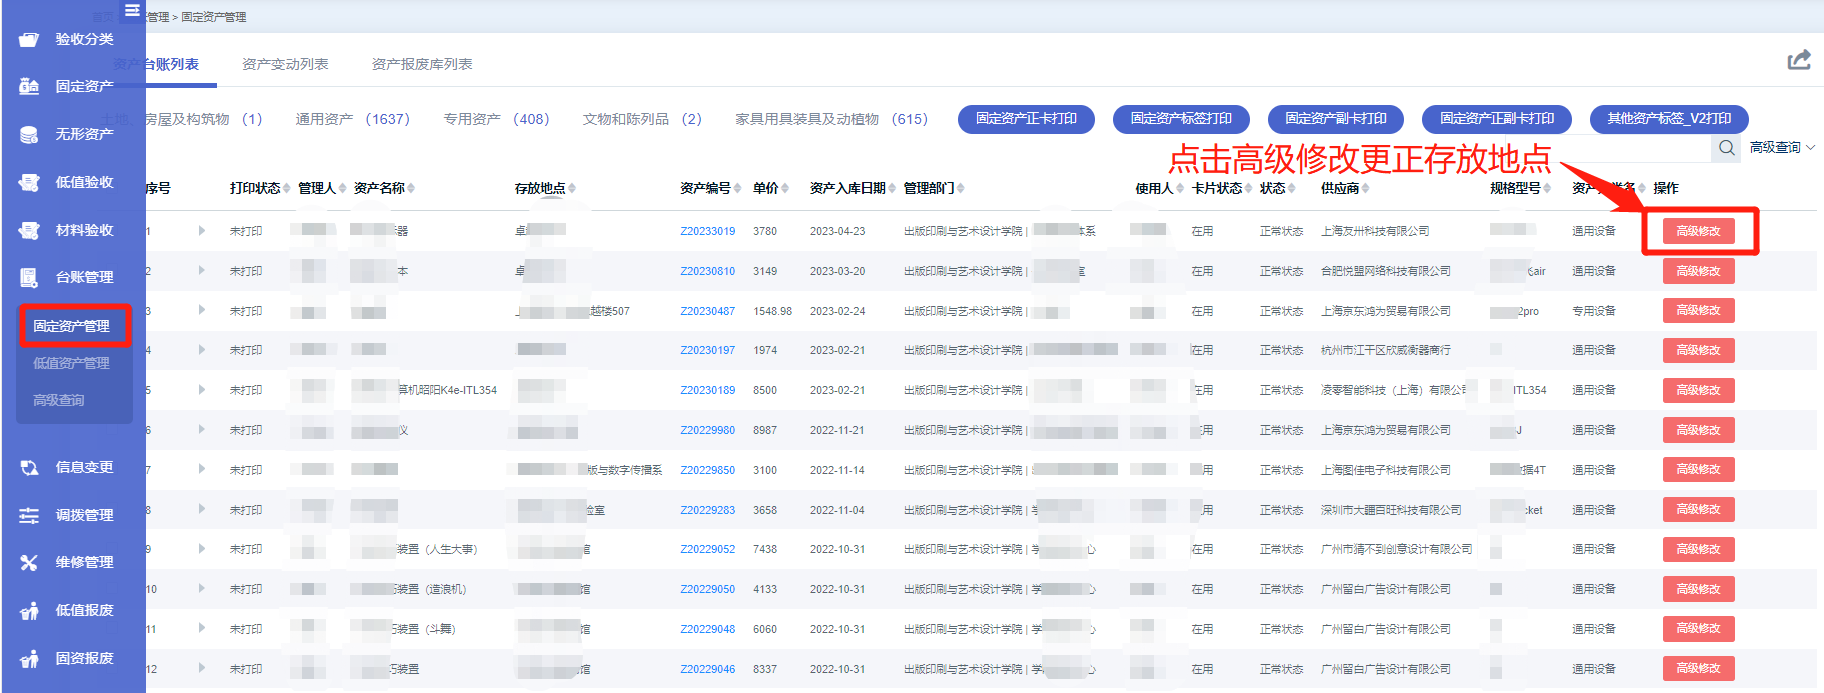Click the 其他资产标签_V2打印 button

(x=1669, y=119)
